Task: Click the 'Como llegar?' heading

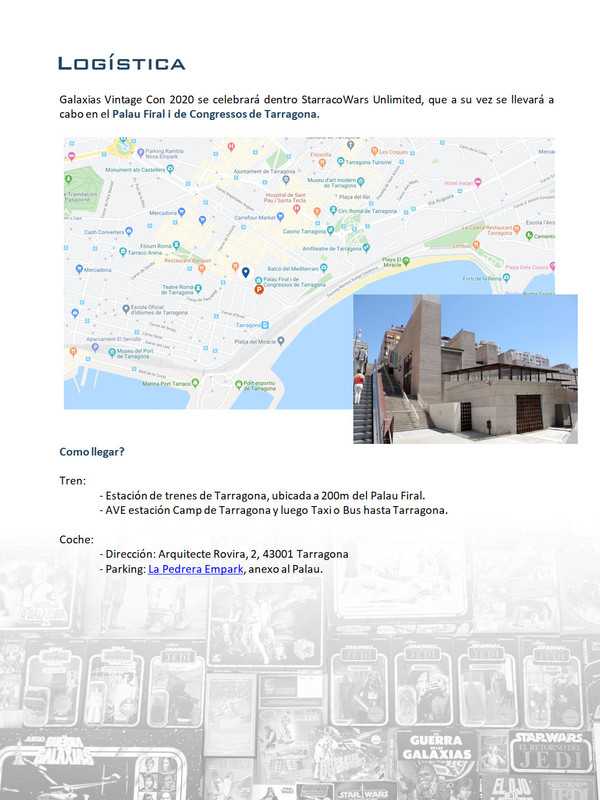Action: click(92, 452)
